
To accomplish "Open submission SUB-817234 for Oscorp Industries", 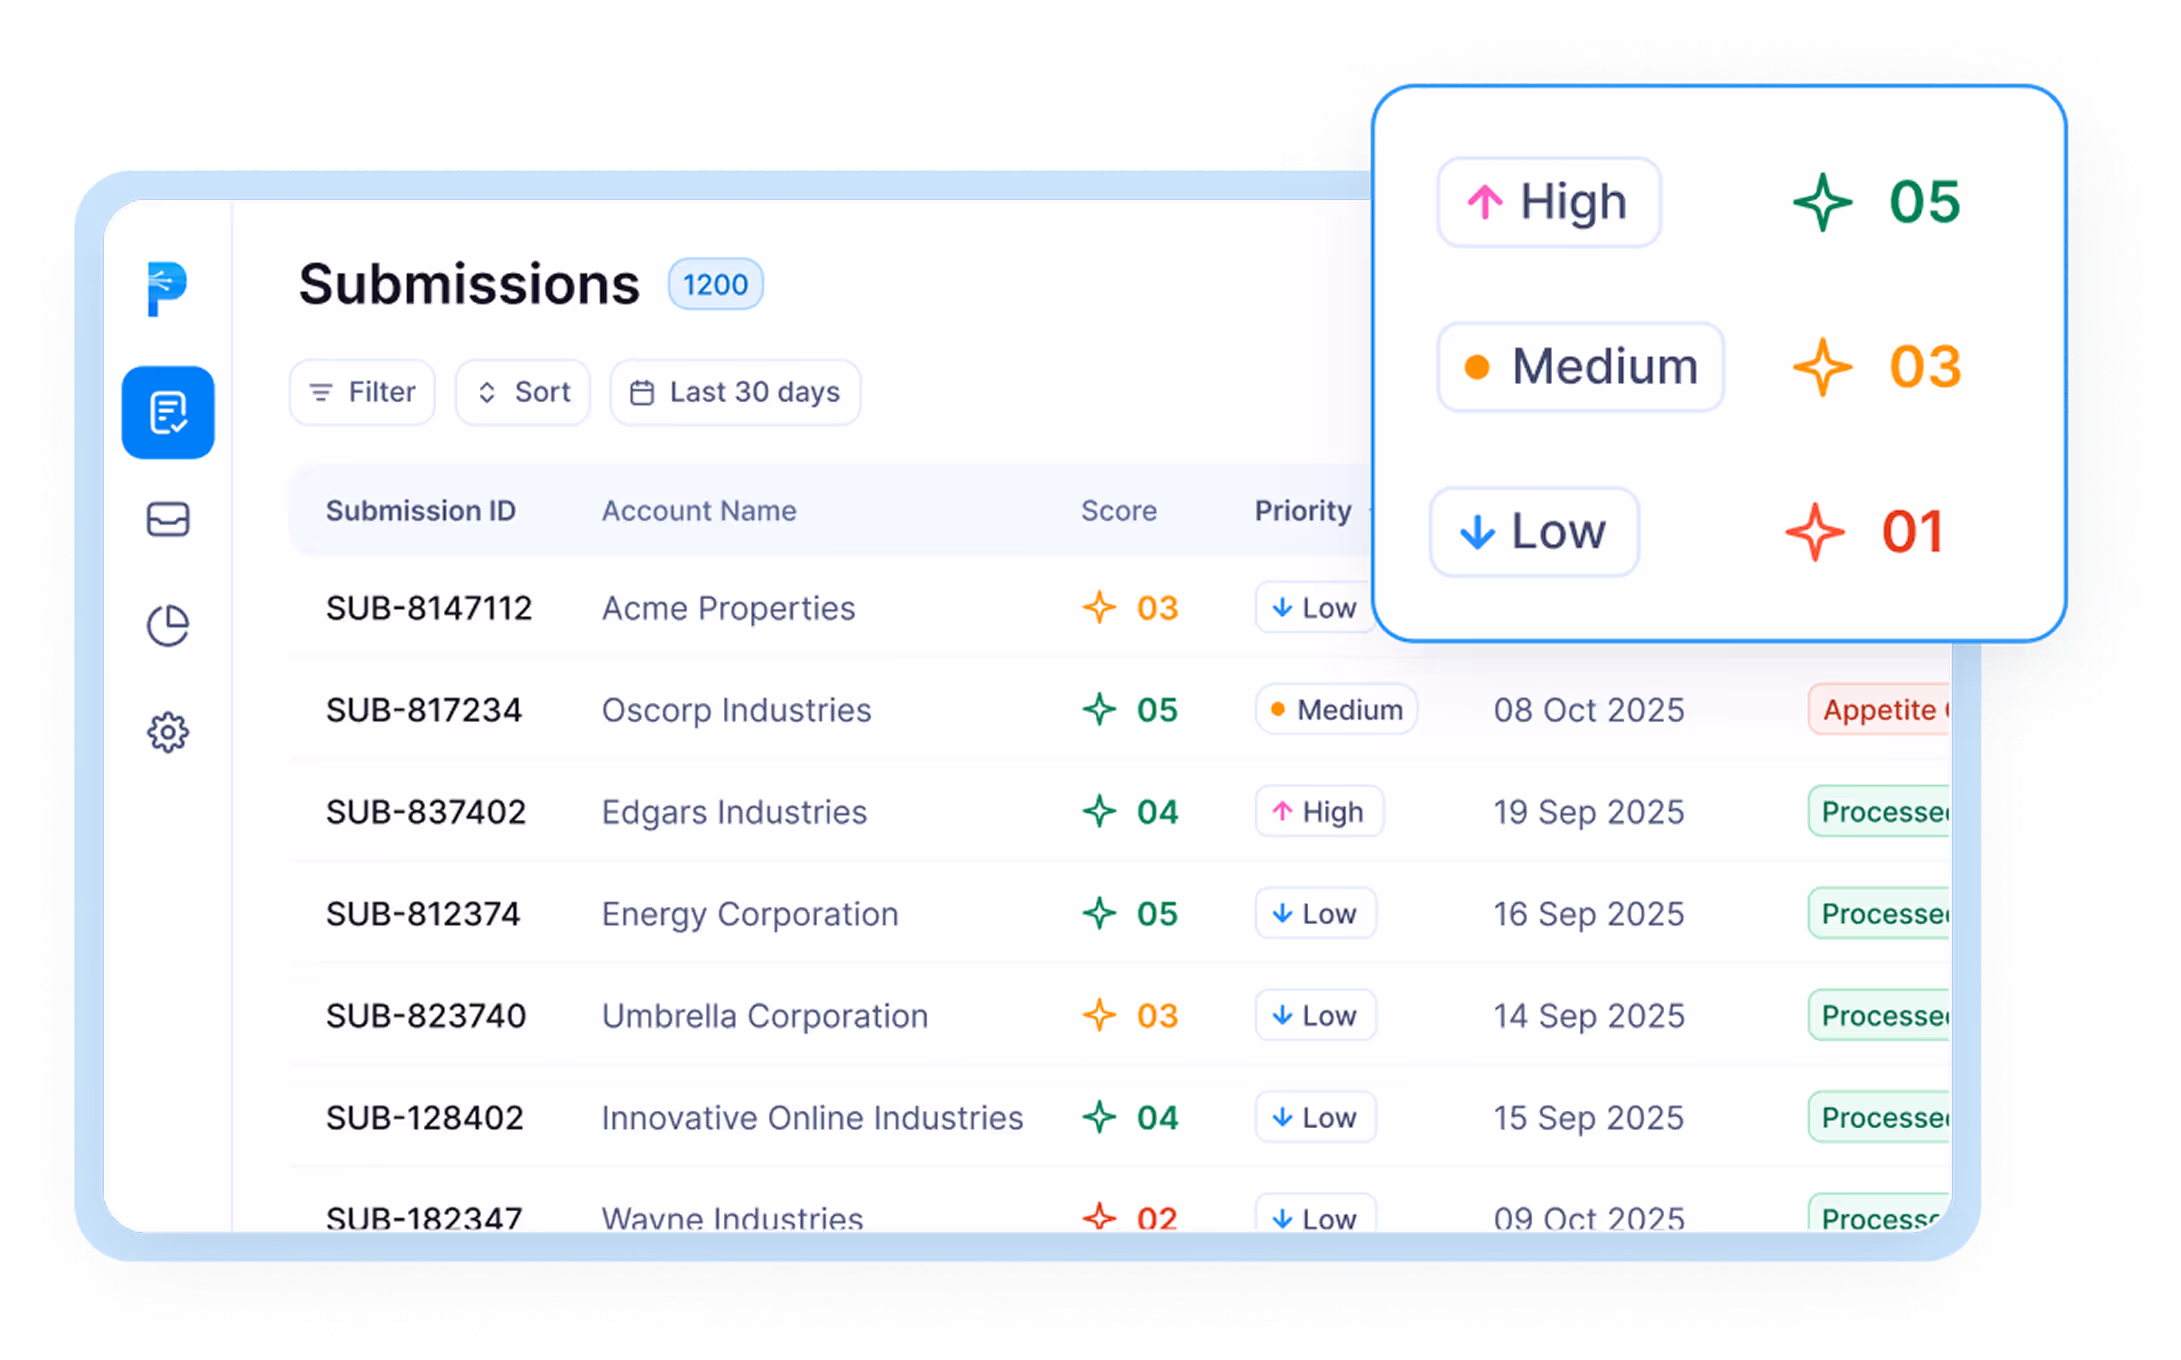I will click(424, 710).
